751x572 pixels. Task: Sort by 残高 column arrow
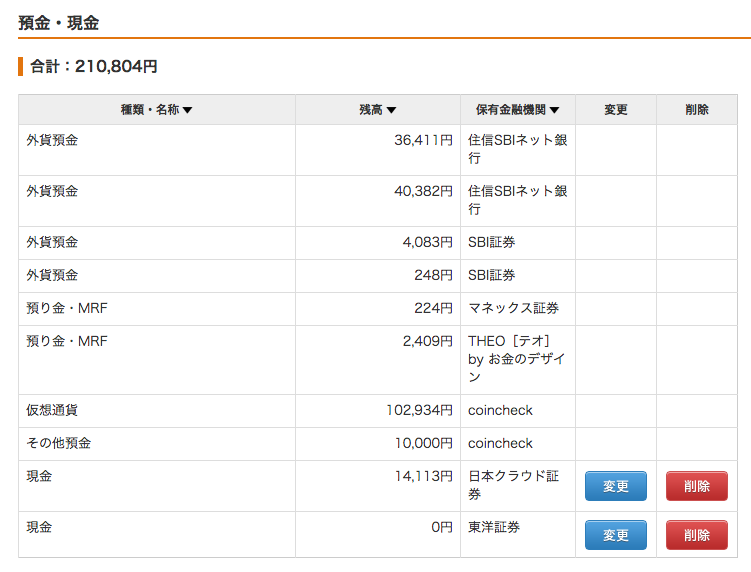coord(391,110)
